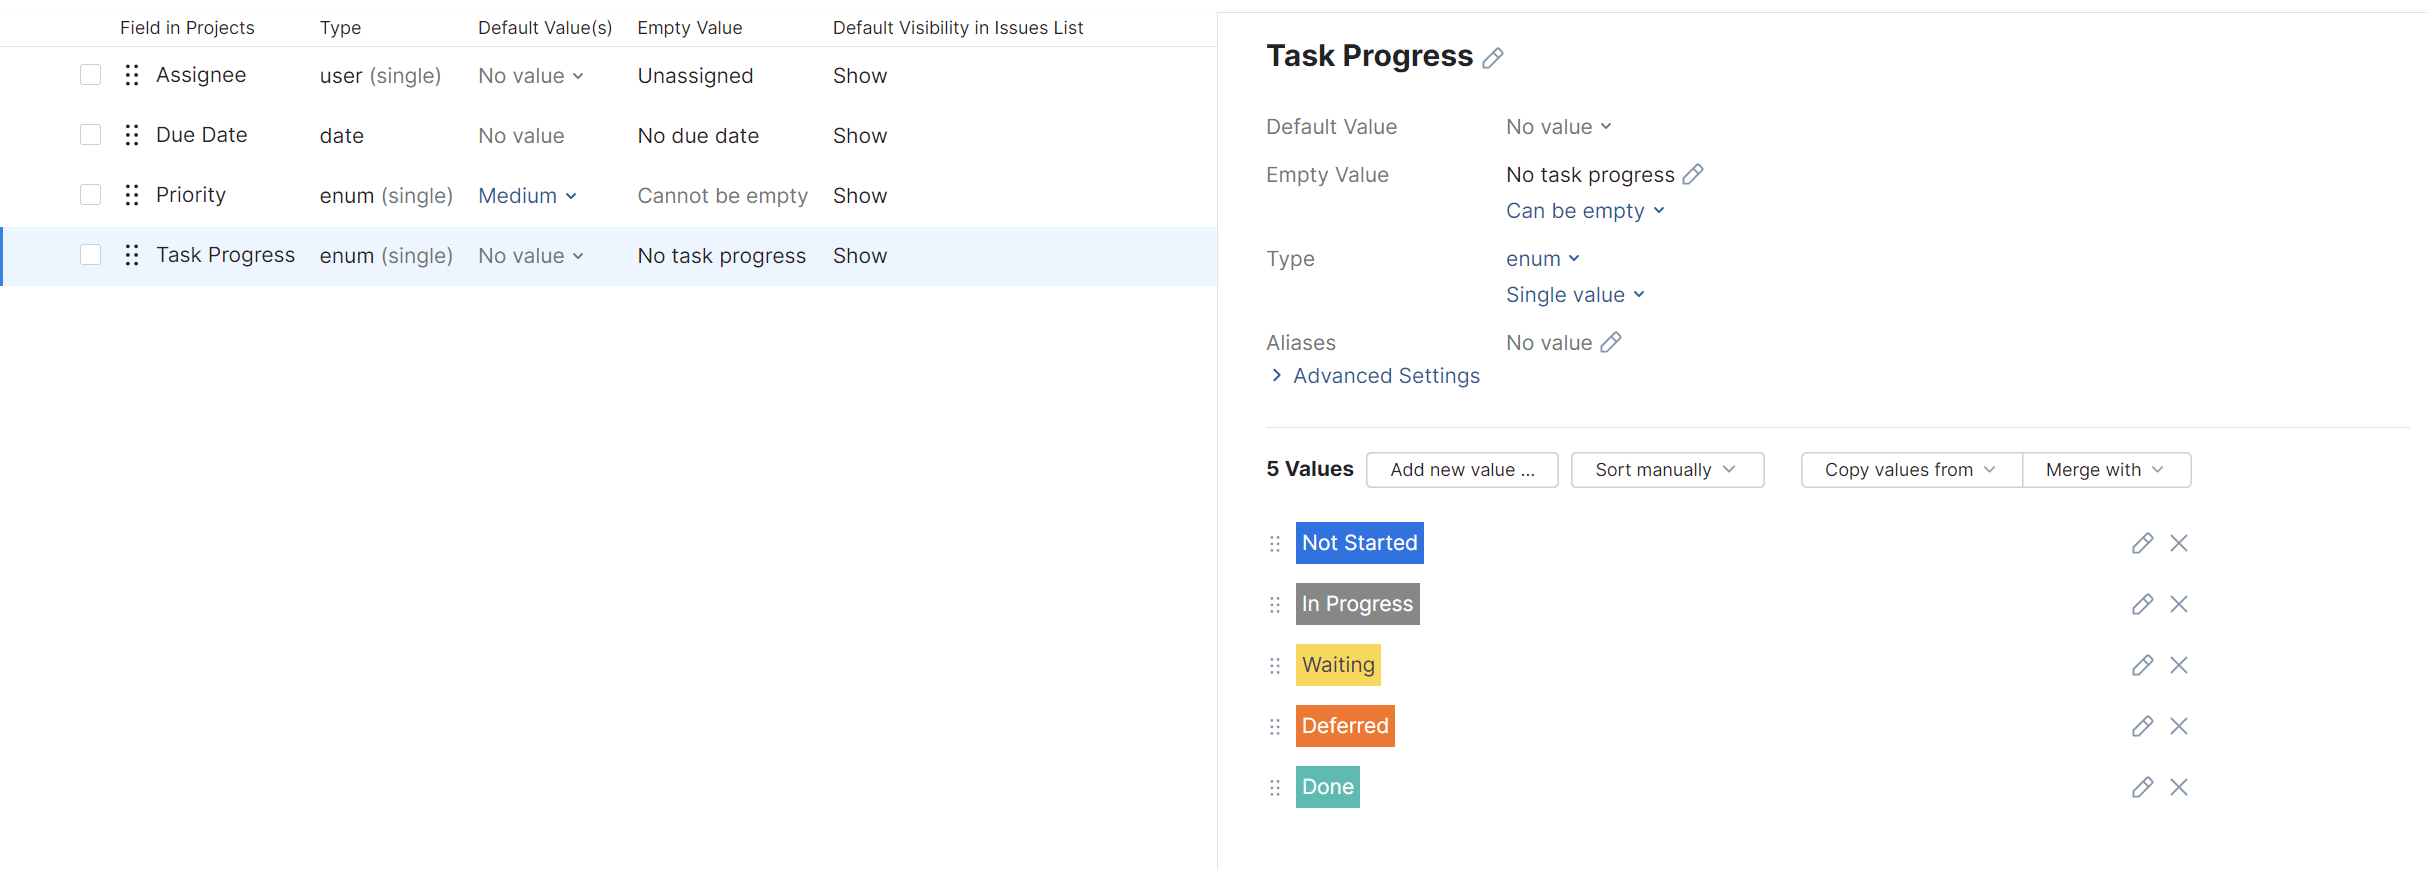
Task: Remove the Deferred value
Action: click(x=2179, y=726)
